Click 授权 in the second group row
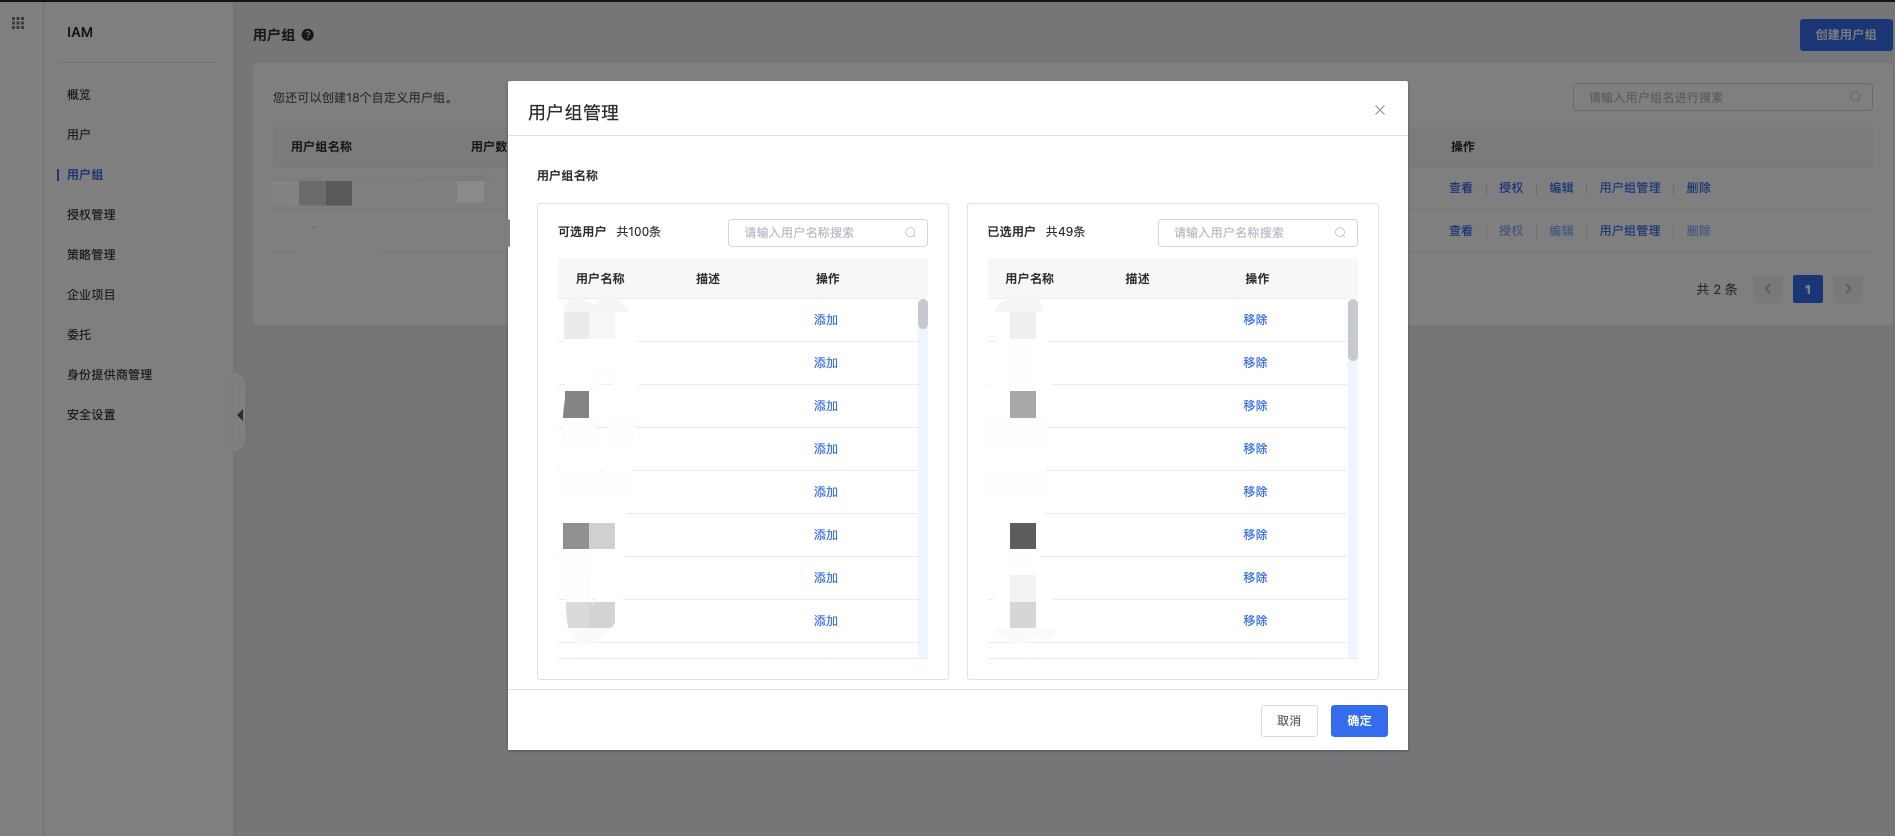Screen dimensions: 1896x836 1511,231
